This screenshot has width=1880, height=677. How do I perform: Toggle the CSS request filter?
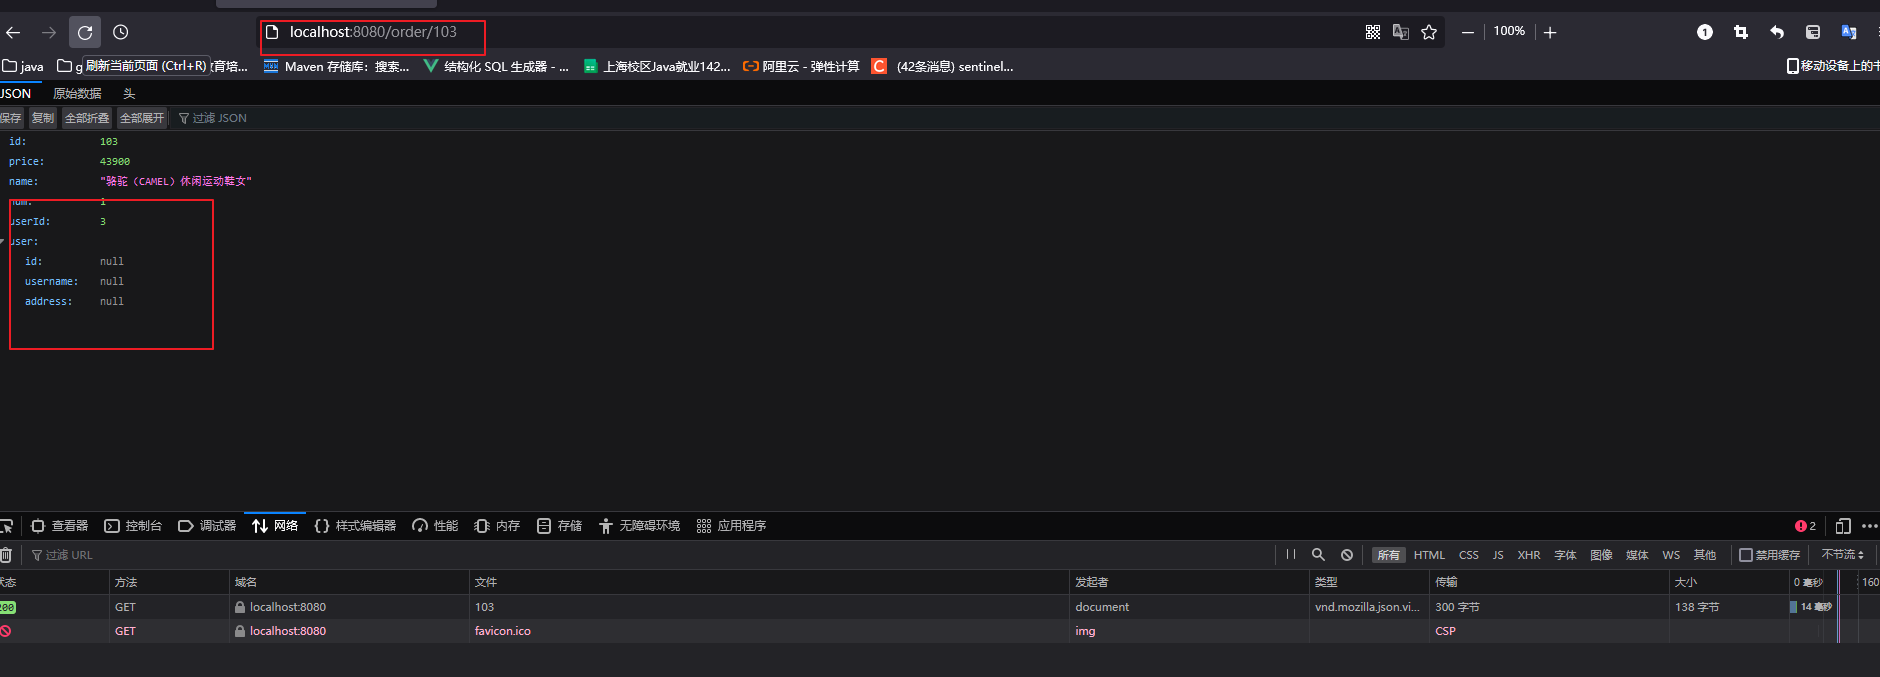tap(1468, 555)
